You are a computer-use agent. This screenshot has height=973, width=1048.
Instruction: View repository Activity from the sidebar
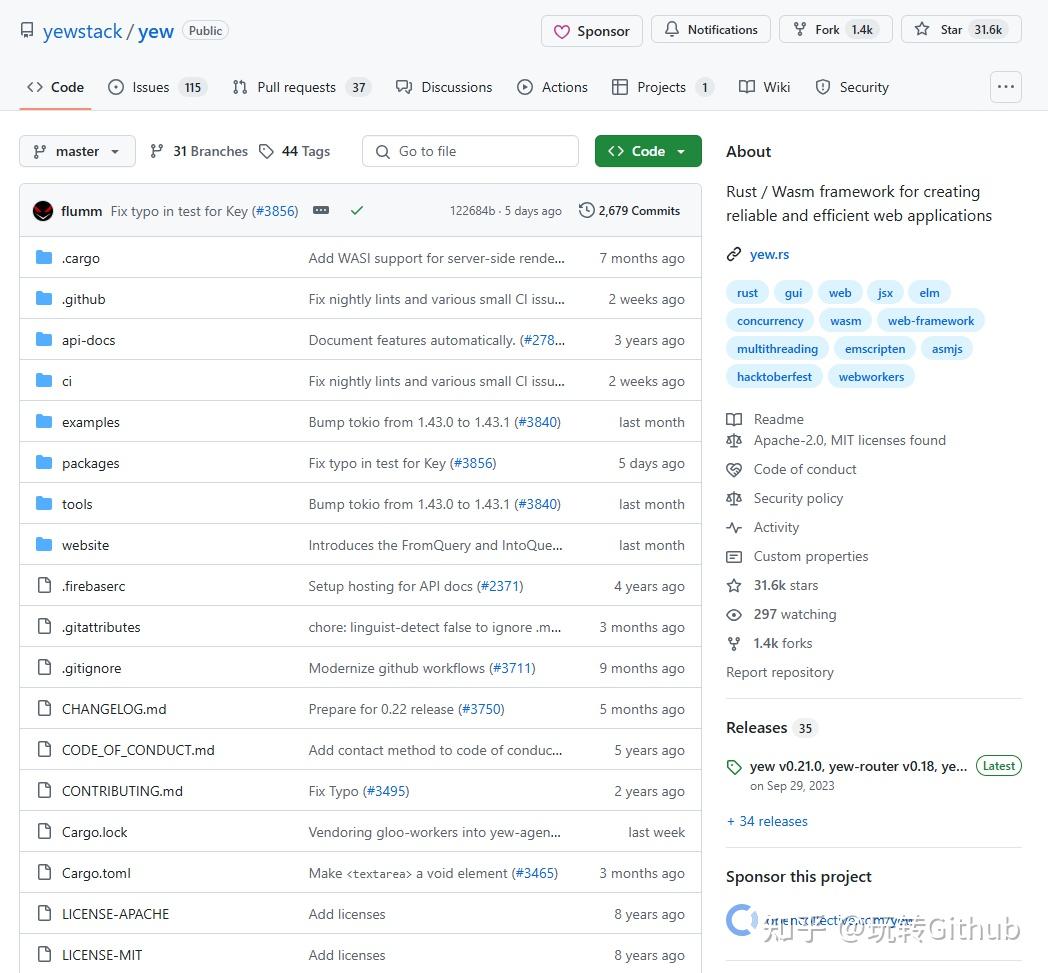click(776, 527)
